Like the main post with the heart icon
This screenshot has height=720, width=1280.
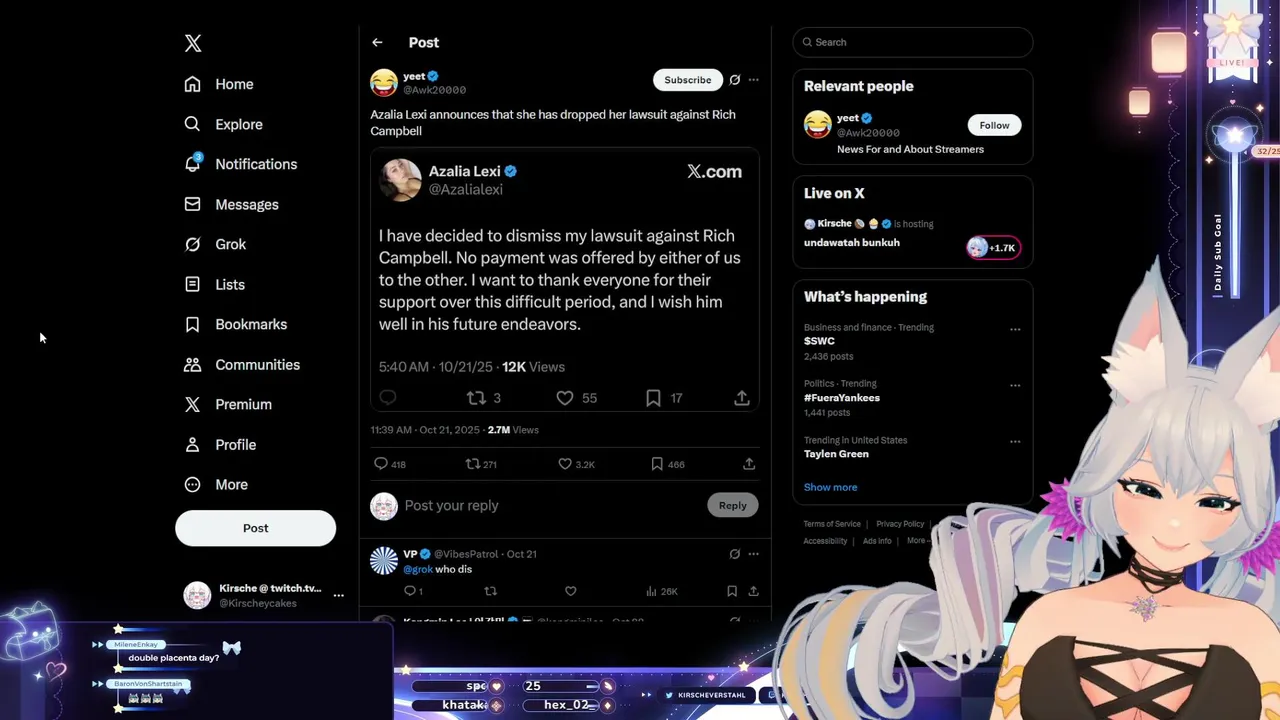(x=565, y=464)
